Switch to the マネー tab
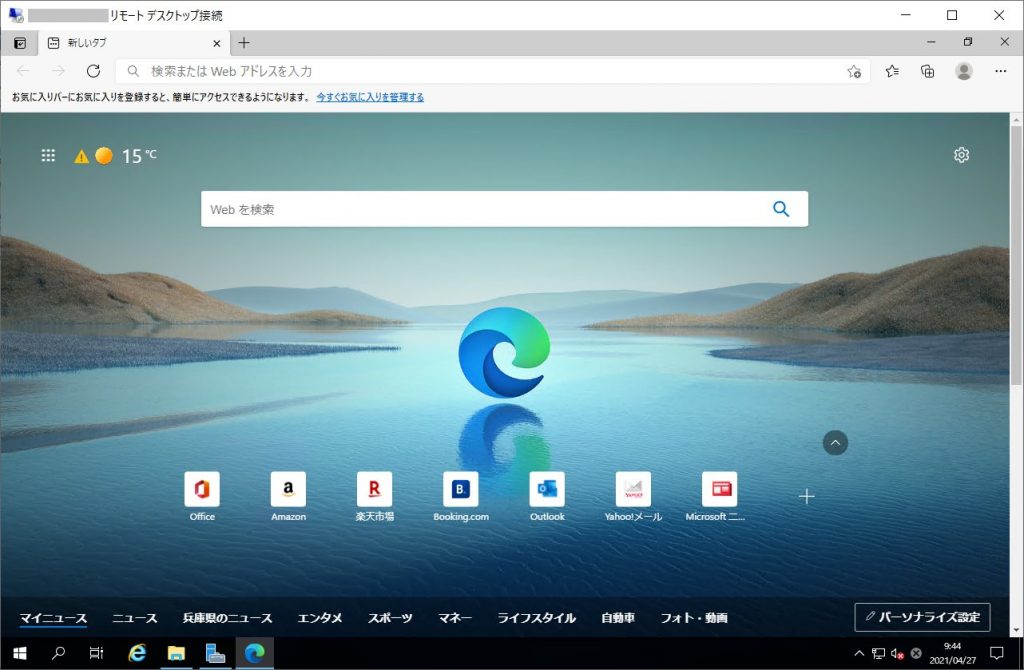Screen dimensions: 1024x670 pyautogui.click(x=455, y=618)
